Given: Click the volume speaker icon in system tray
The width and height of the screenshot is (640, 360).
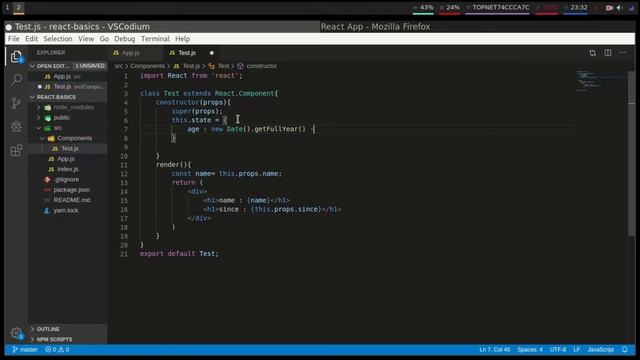Looking at the screenshot, I should click(x=620, y=7).
